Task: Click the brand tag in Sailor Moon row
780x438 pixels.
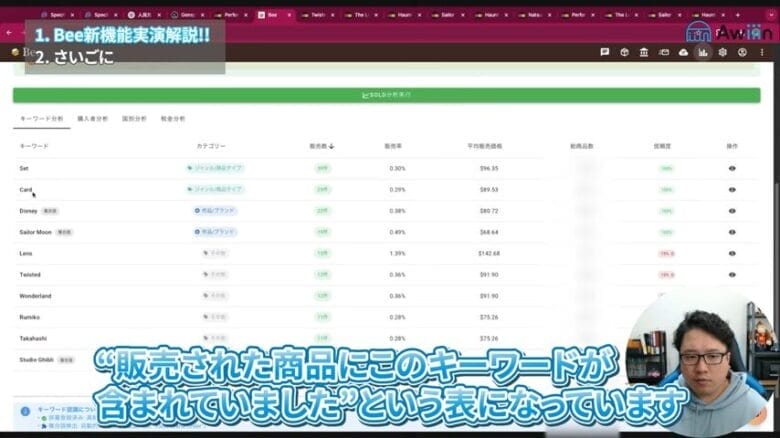Action: click(215, 232)
